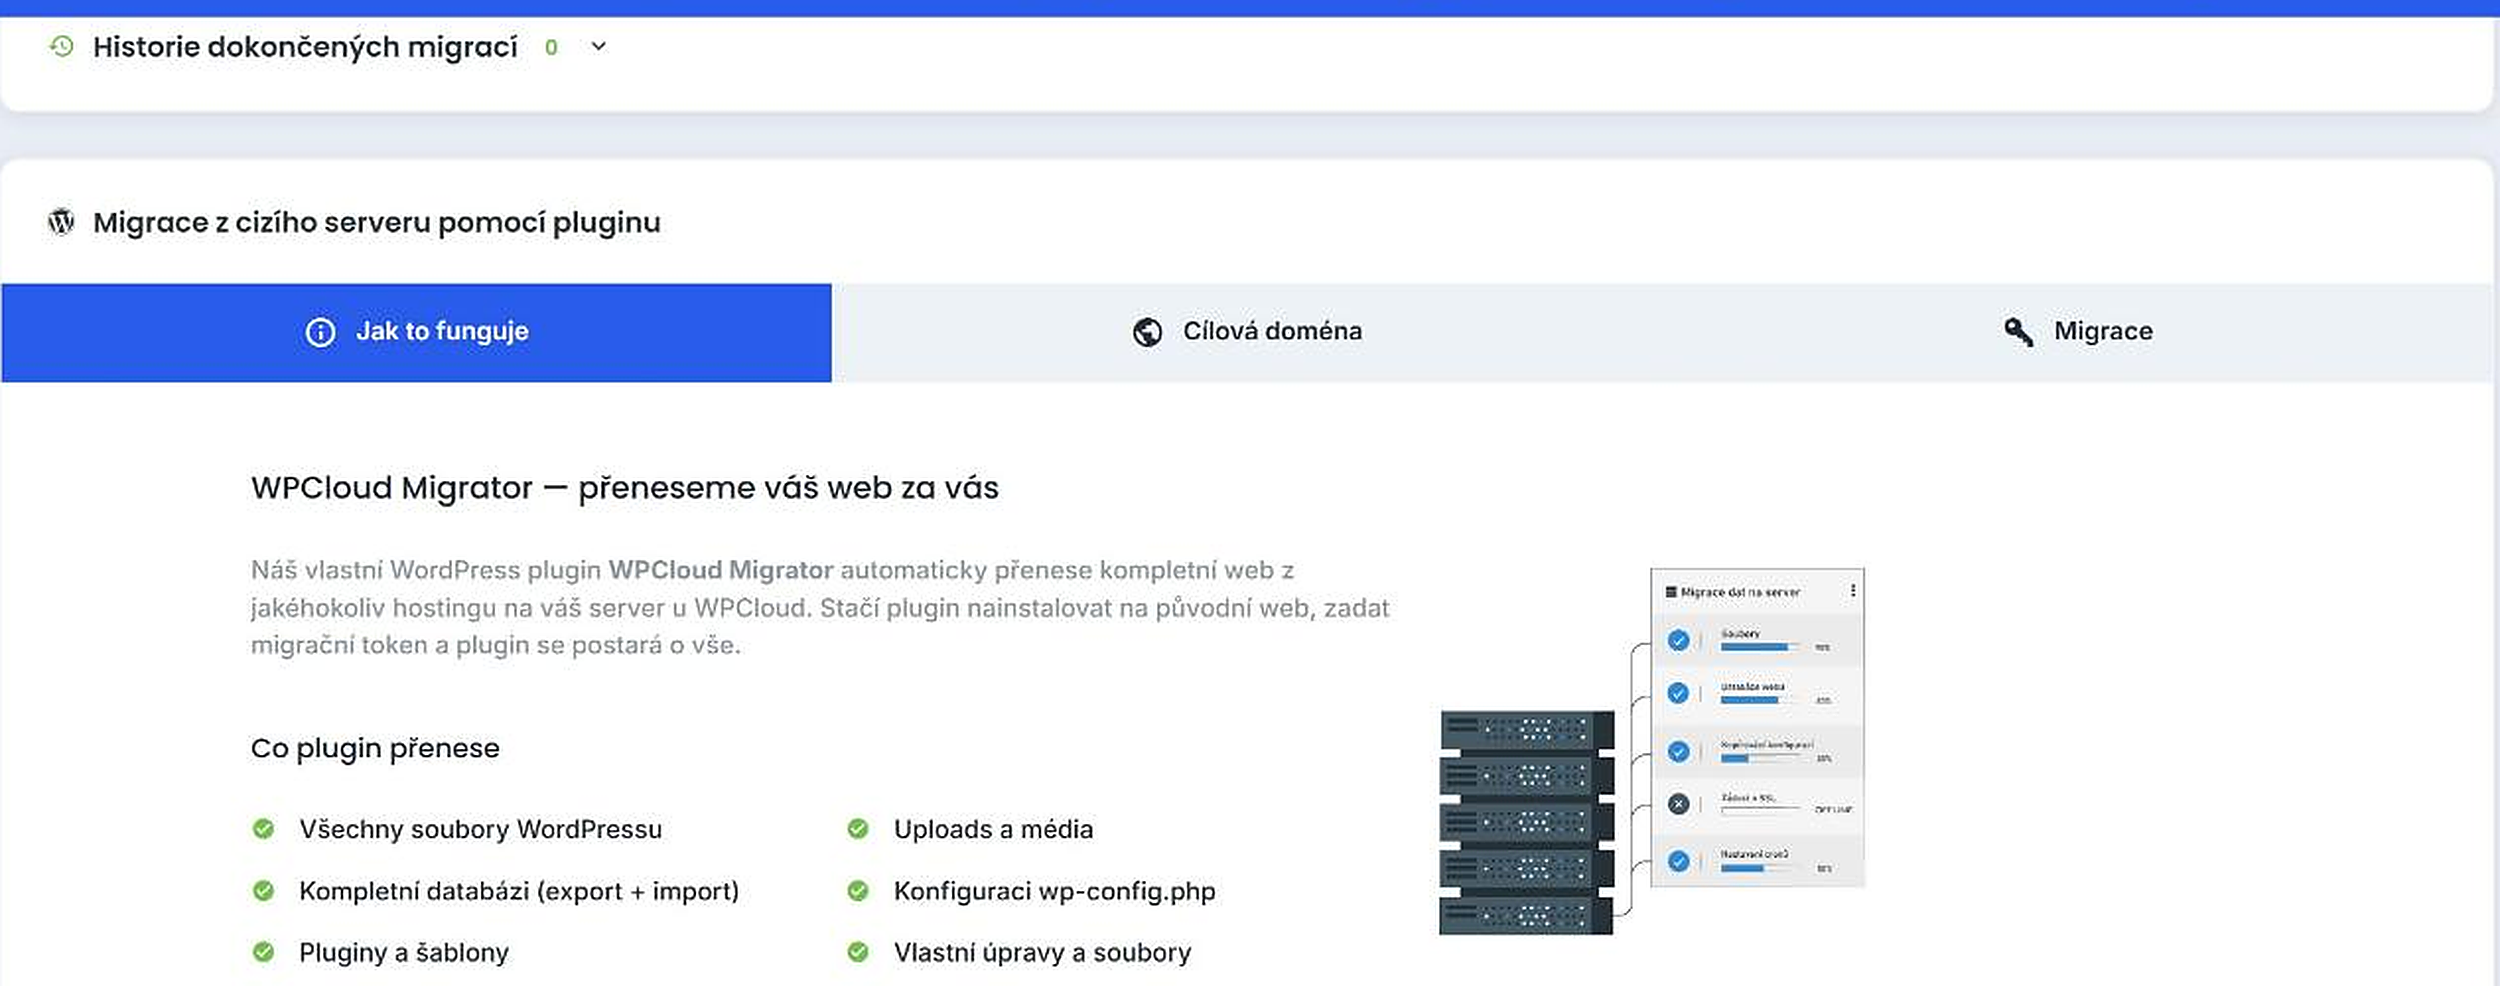The height and width of the screenshot is (986, 2500).
Task: Click Všechny soubory WordPressu text
Action: pyautogui.click(x=480, y=829)
